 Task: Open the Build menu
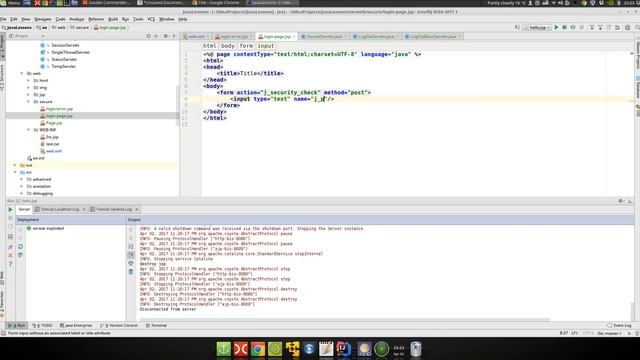click(113, 19)
